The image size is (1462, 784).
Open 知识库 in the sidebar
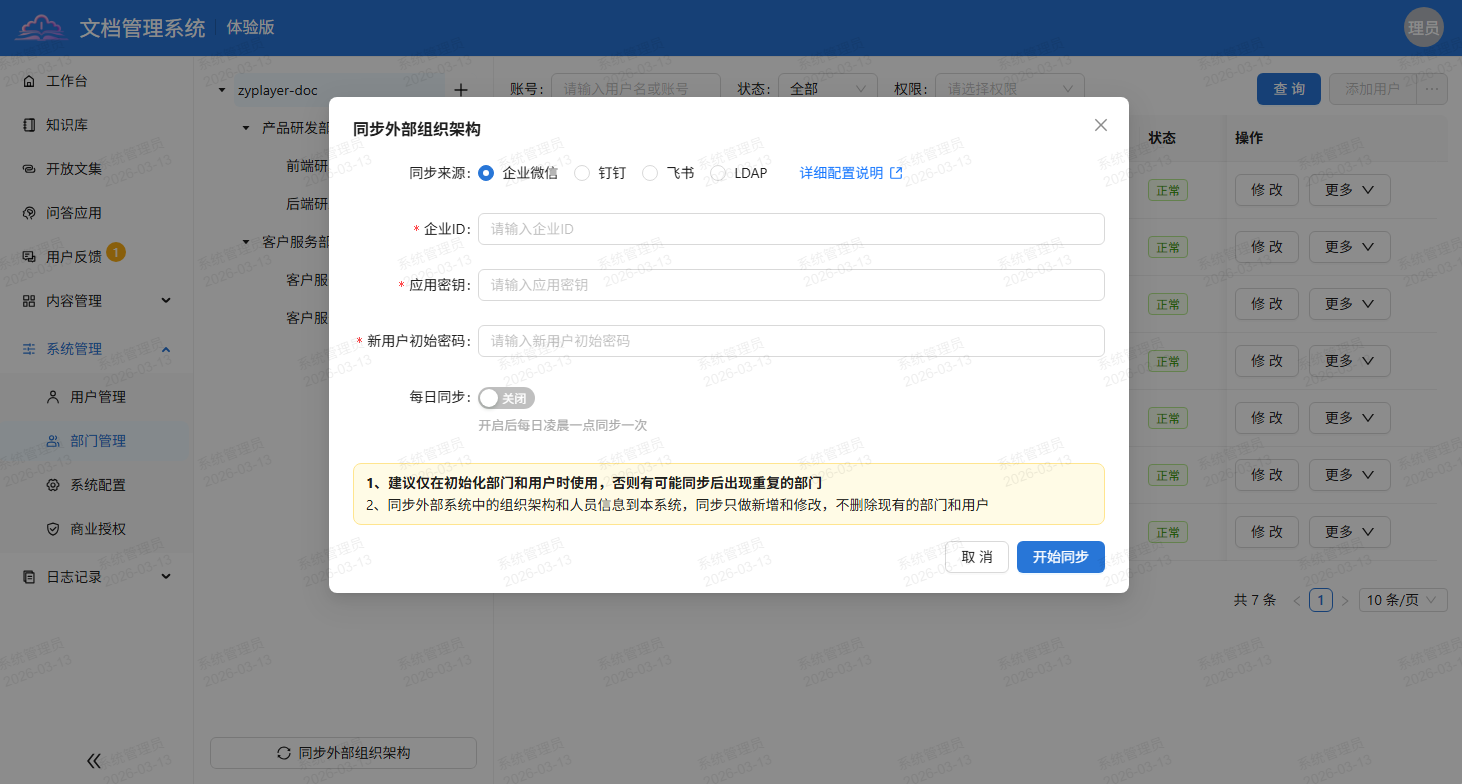click(97, 125)
